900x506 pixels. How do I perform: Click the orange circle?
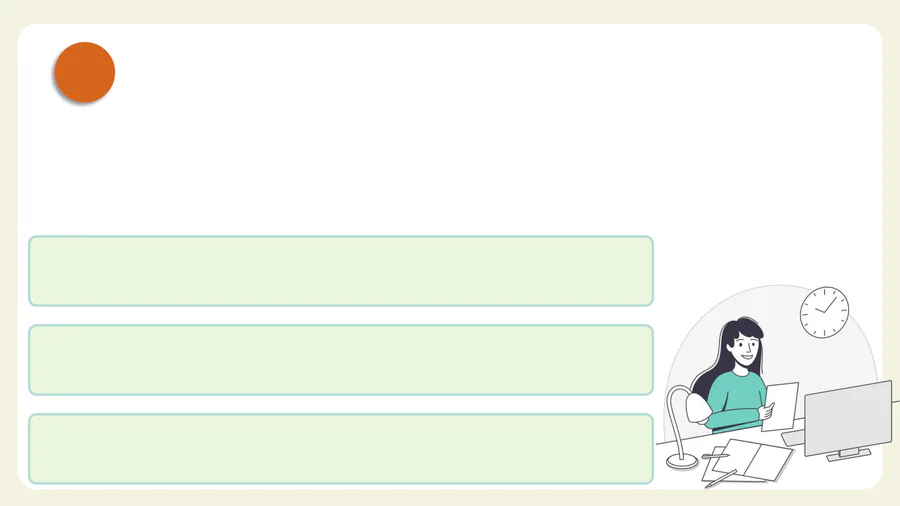85,72
